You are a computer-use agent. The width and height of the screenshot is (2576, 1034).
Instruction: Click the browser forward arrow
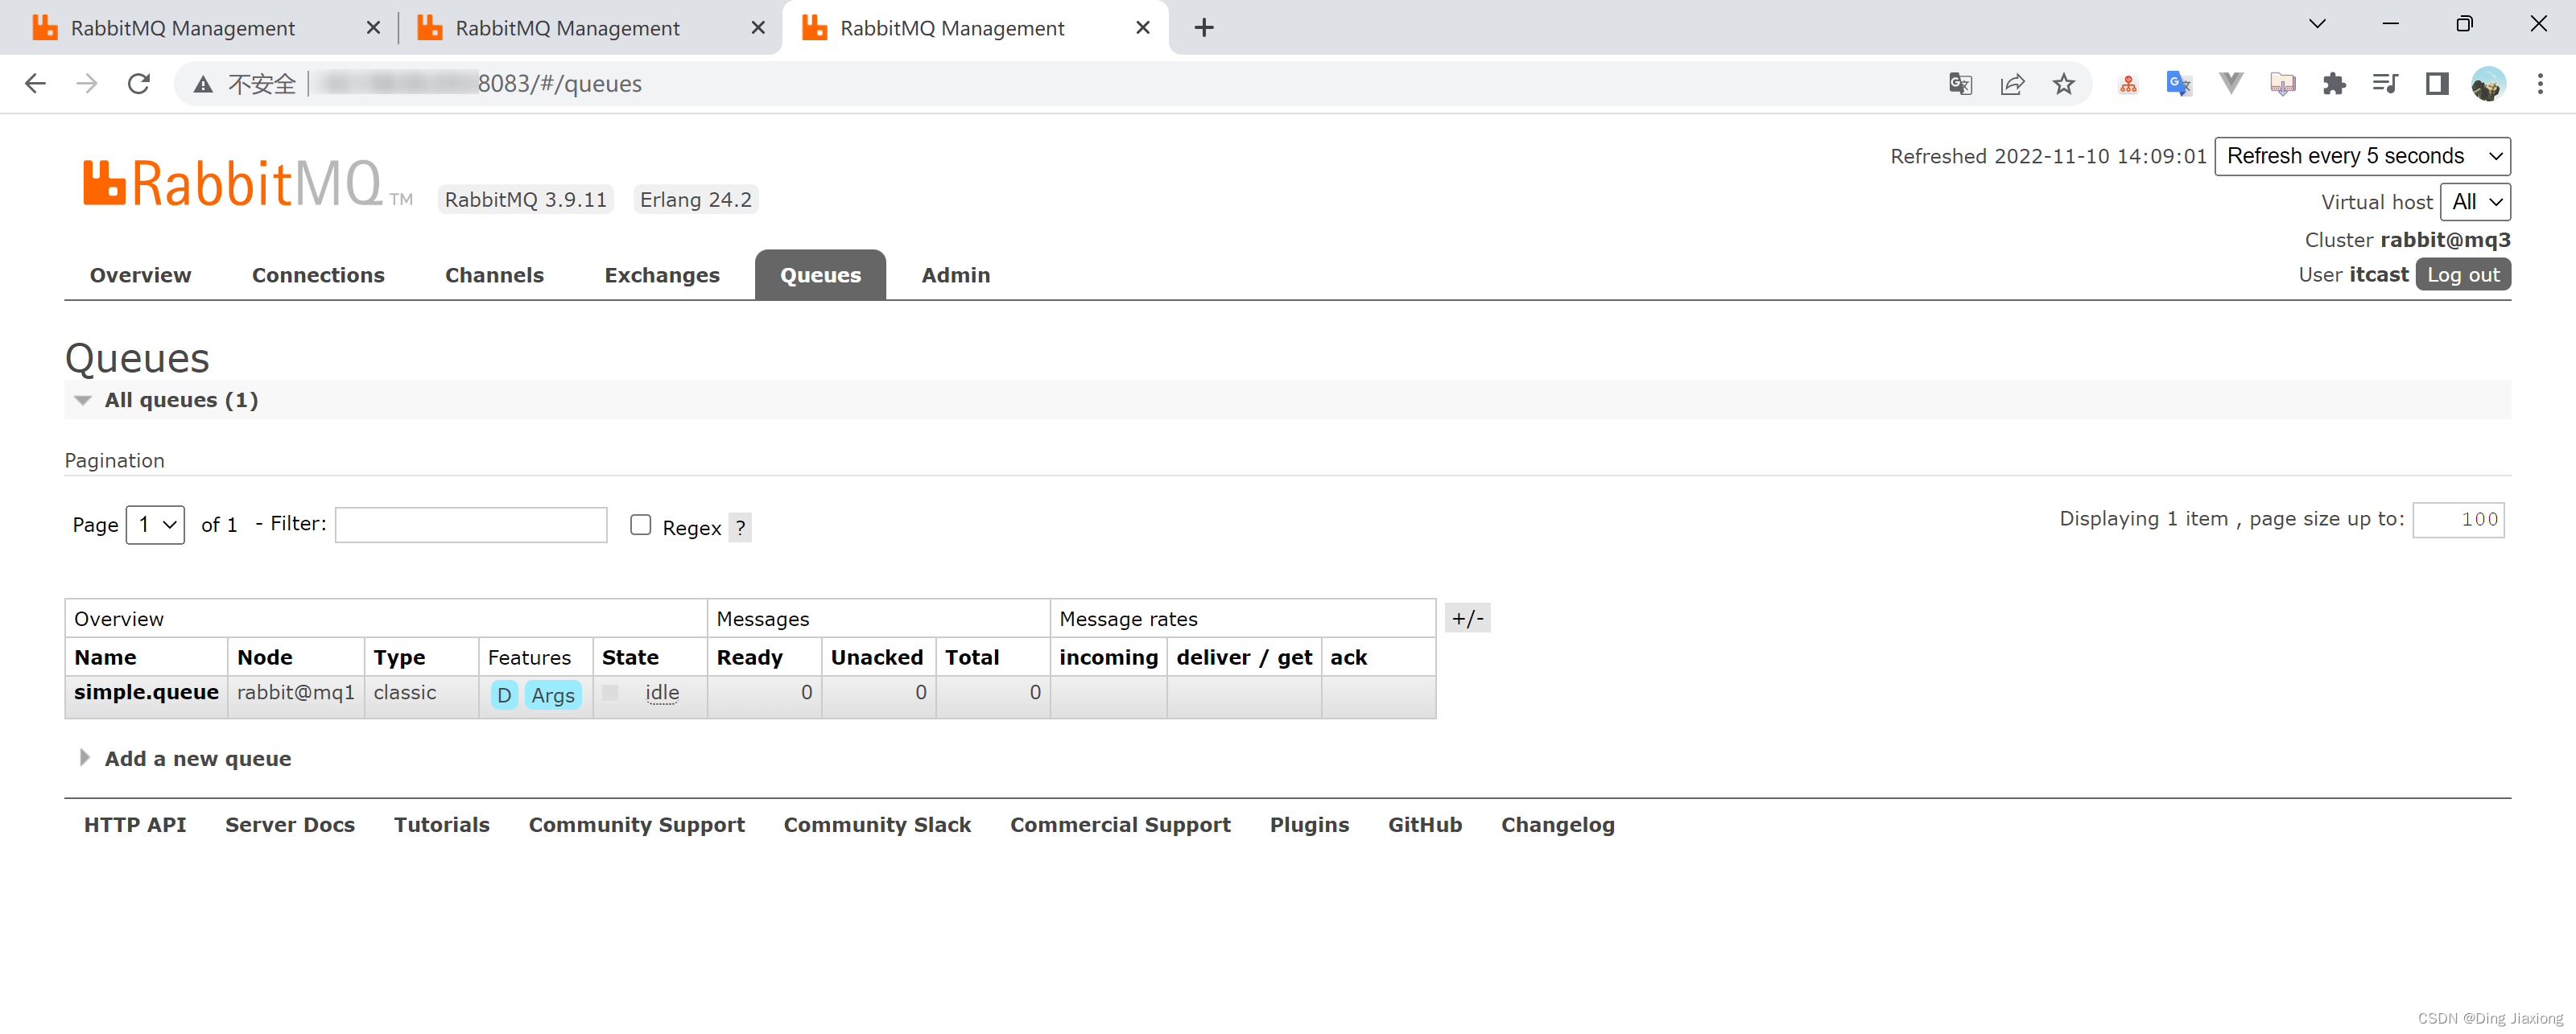tap(87, 84)
